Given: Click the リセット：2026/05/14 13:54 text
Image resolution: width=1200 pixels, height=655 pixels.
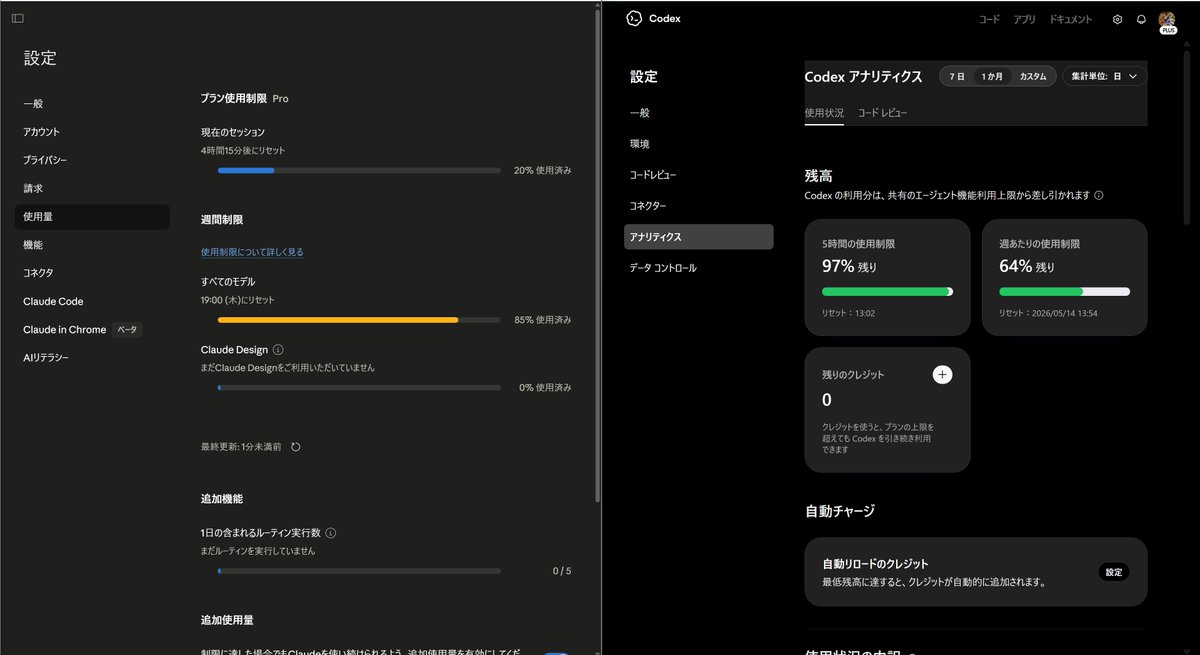Looking at the screenshot, I should 1048,313.
